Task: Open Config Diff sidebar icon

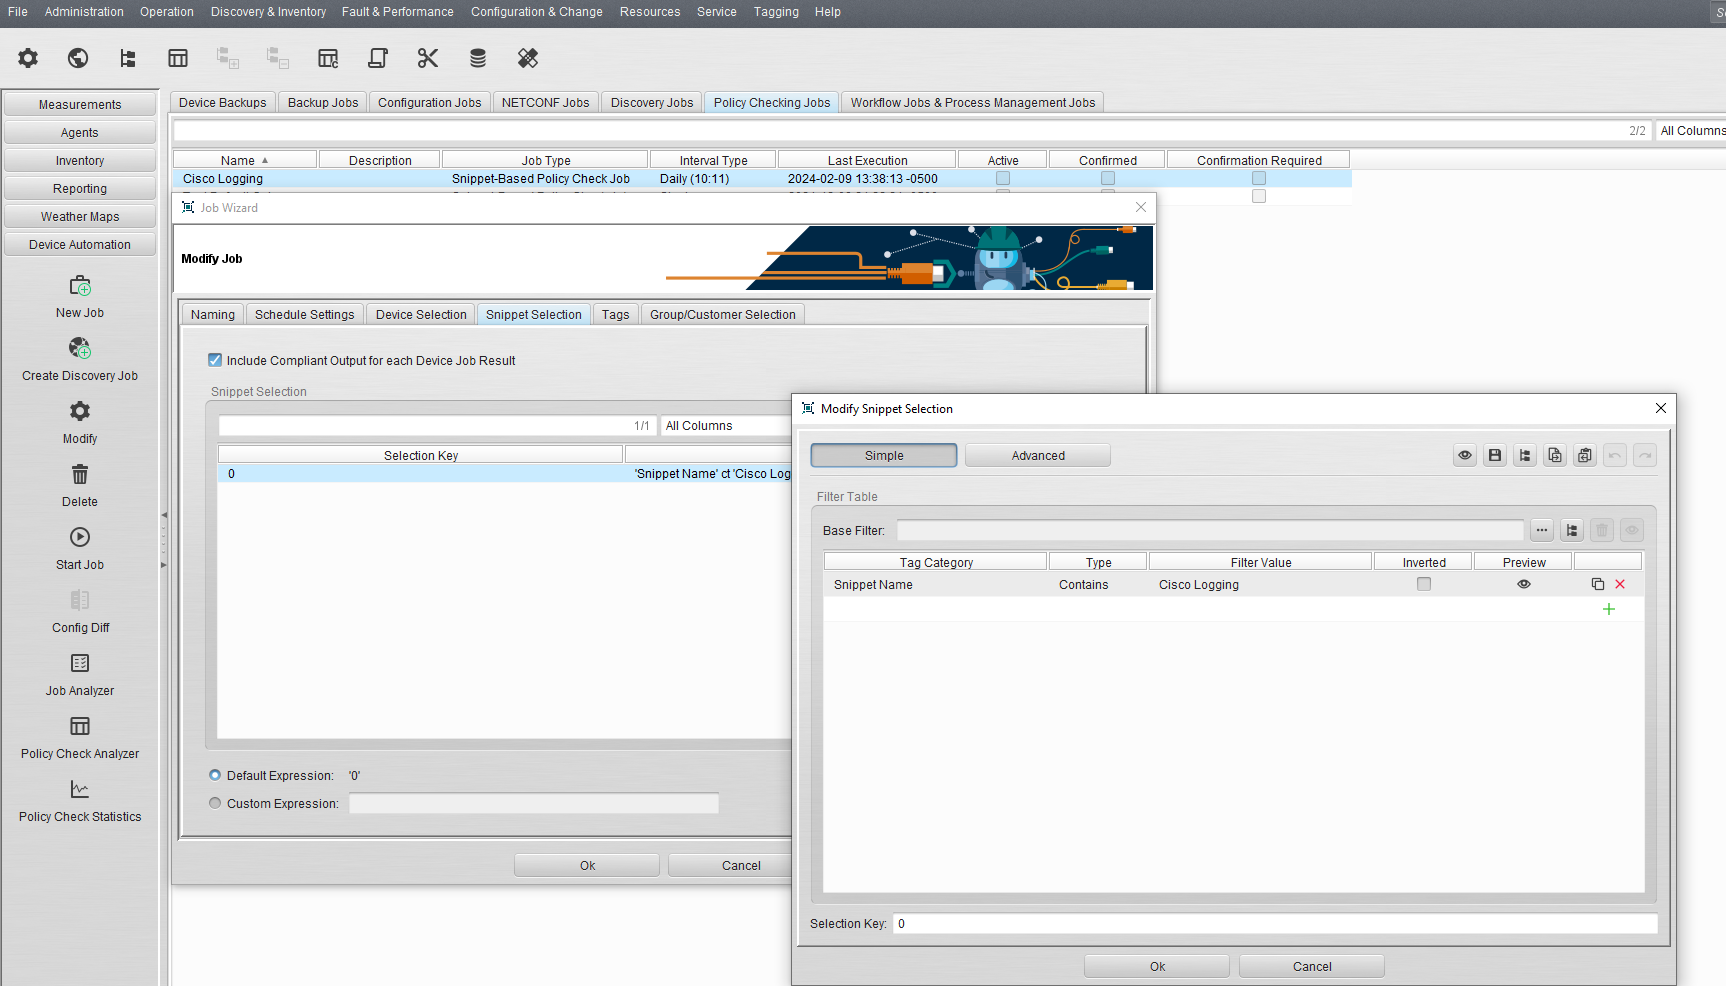Action: click(80, 600)
